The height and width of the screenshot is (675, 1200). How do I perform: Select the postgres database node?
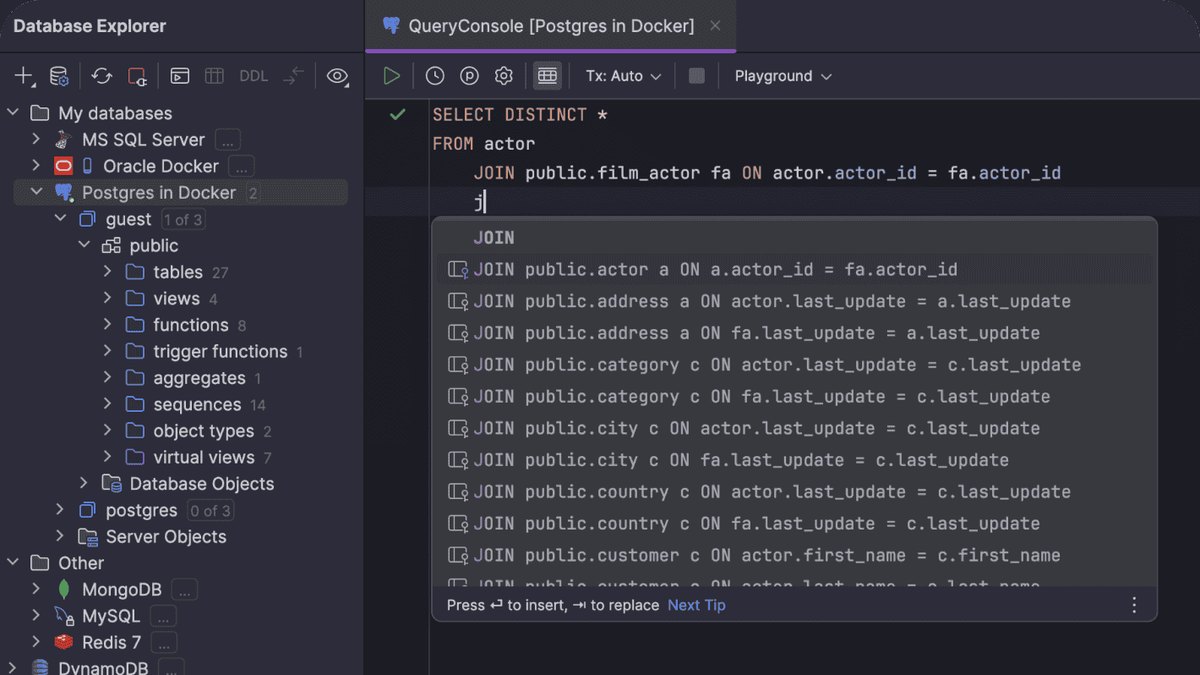click(141, 510)
